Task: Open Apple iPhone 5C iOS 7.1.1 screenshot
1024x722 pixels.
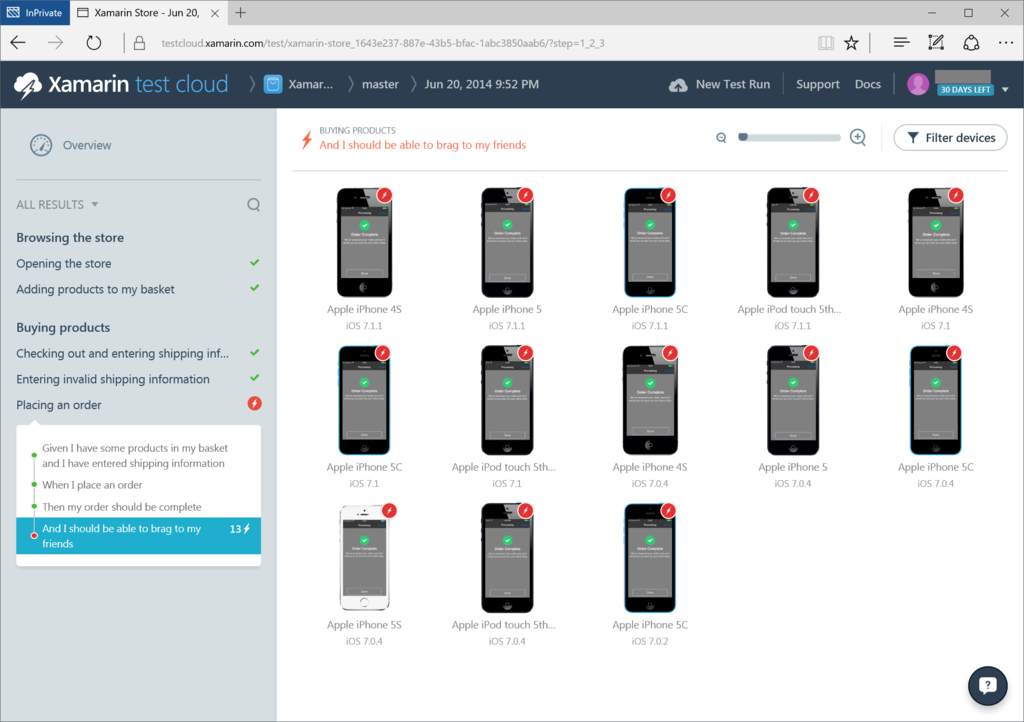Action: pos(650,243)
